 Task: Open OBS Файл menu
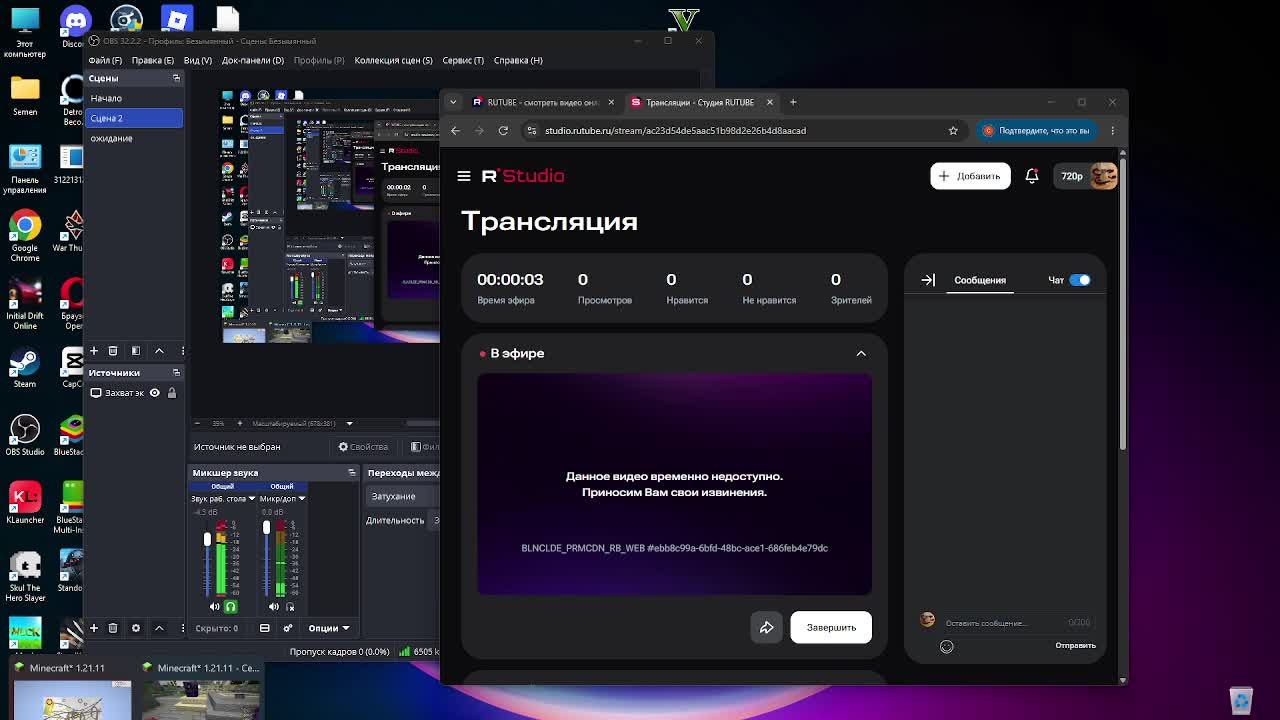[x=105, y=60]
